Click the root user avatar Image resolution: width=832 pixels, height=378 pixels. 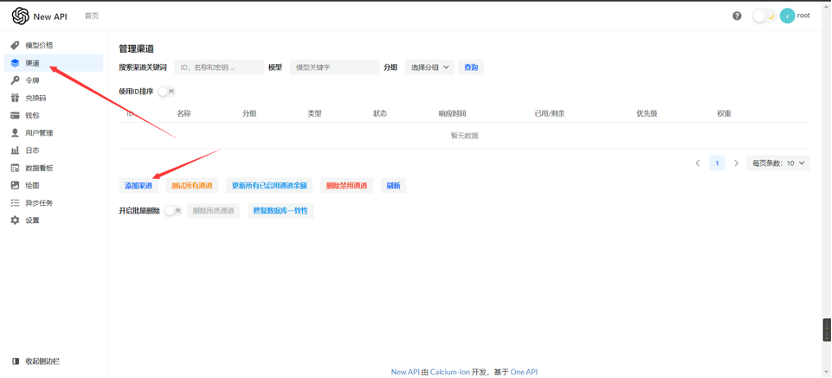787,16
